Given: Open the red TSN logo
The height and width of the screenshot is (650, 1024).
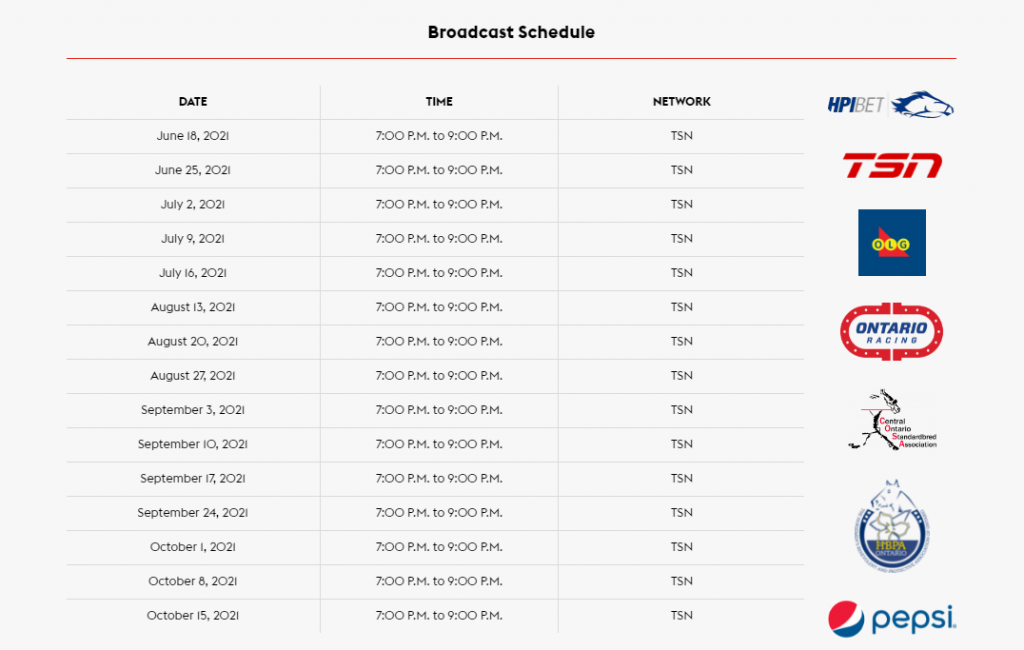Looking at the screenshot, I should click(x=892, y=165).
